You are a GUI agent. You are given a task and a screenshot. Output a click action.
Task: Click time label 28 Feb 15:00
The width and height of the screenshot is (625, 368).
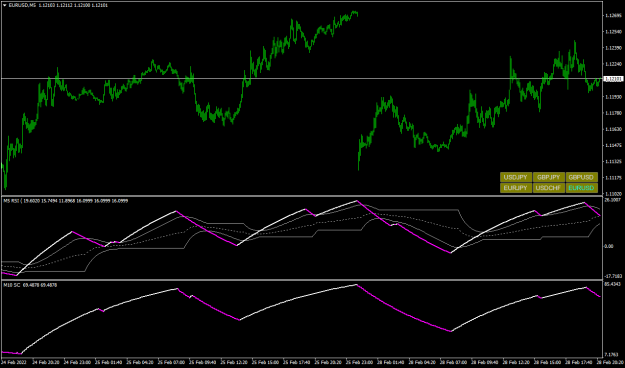point(547,362)
